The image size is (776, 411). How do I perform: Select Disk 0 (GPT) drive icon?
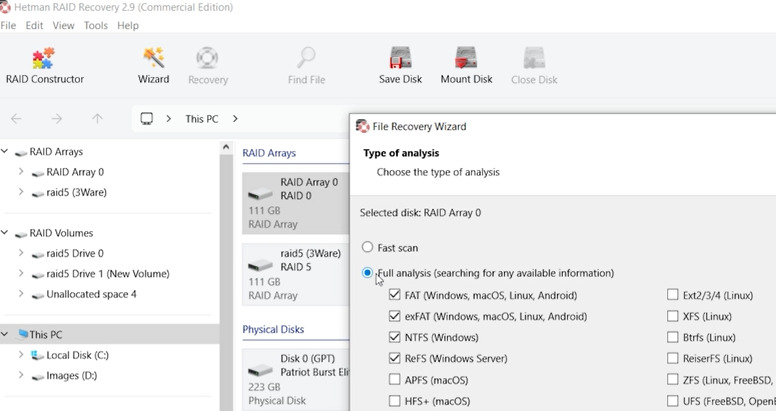coord(260,370)
